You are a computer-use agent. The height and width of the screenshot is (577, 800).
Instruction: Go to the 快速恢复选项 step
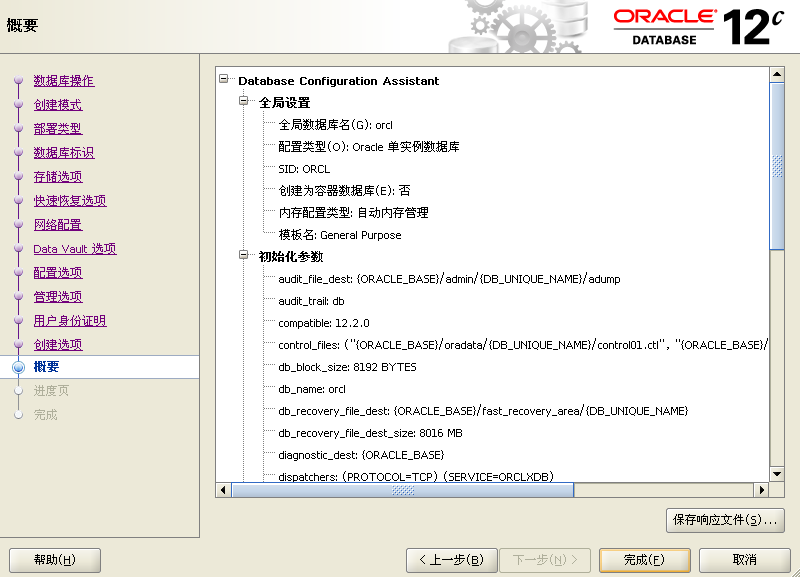pyautogui.click(x=70, y=200)
